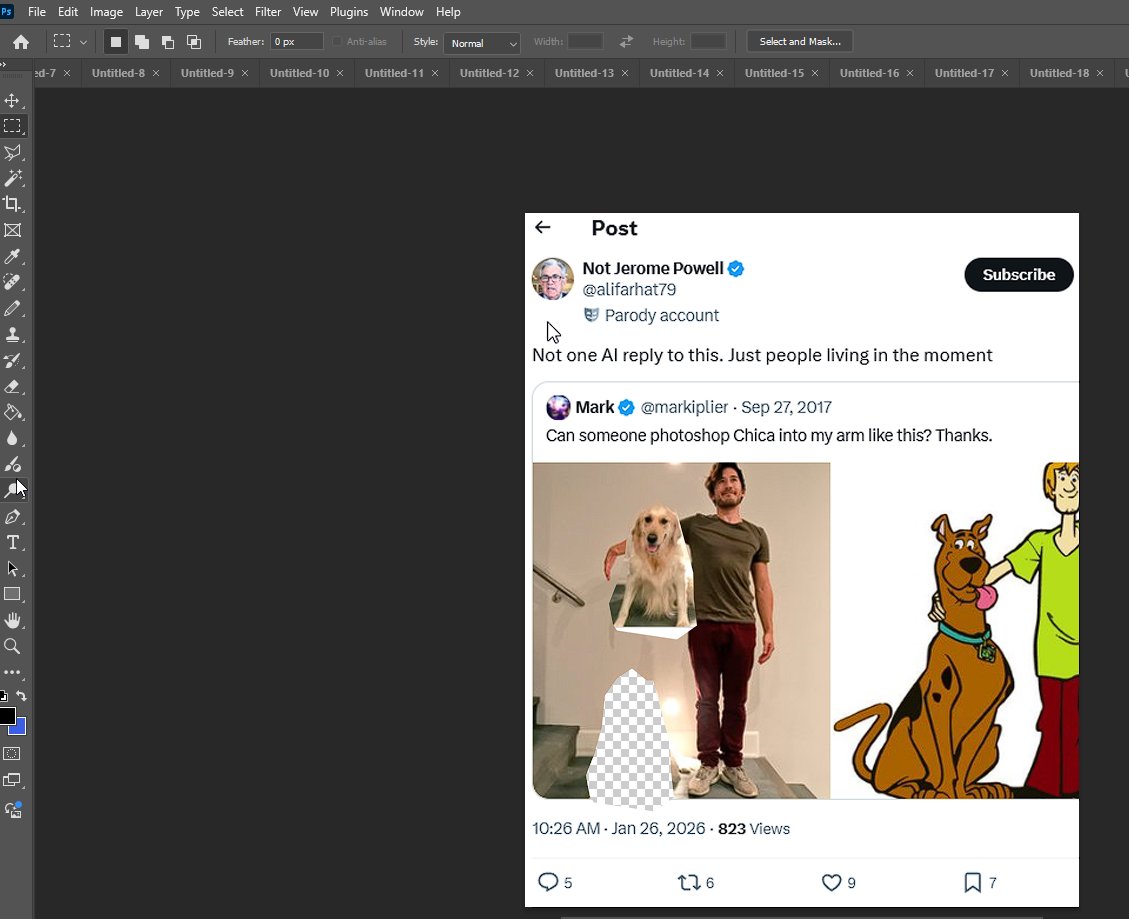Select the Crop tool
The width and height of the screenshot is (1129, 919).
(x=12, y=204)
